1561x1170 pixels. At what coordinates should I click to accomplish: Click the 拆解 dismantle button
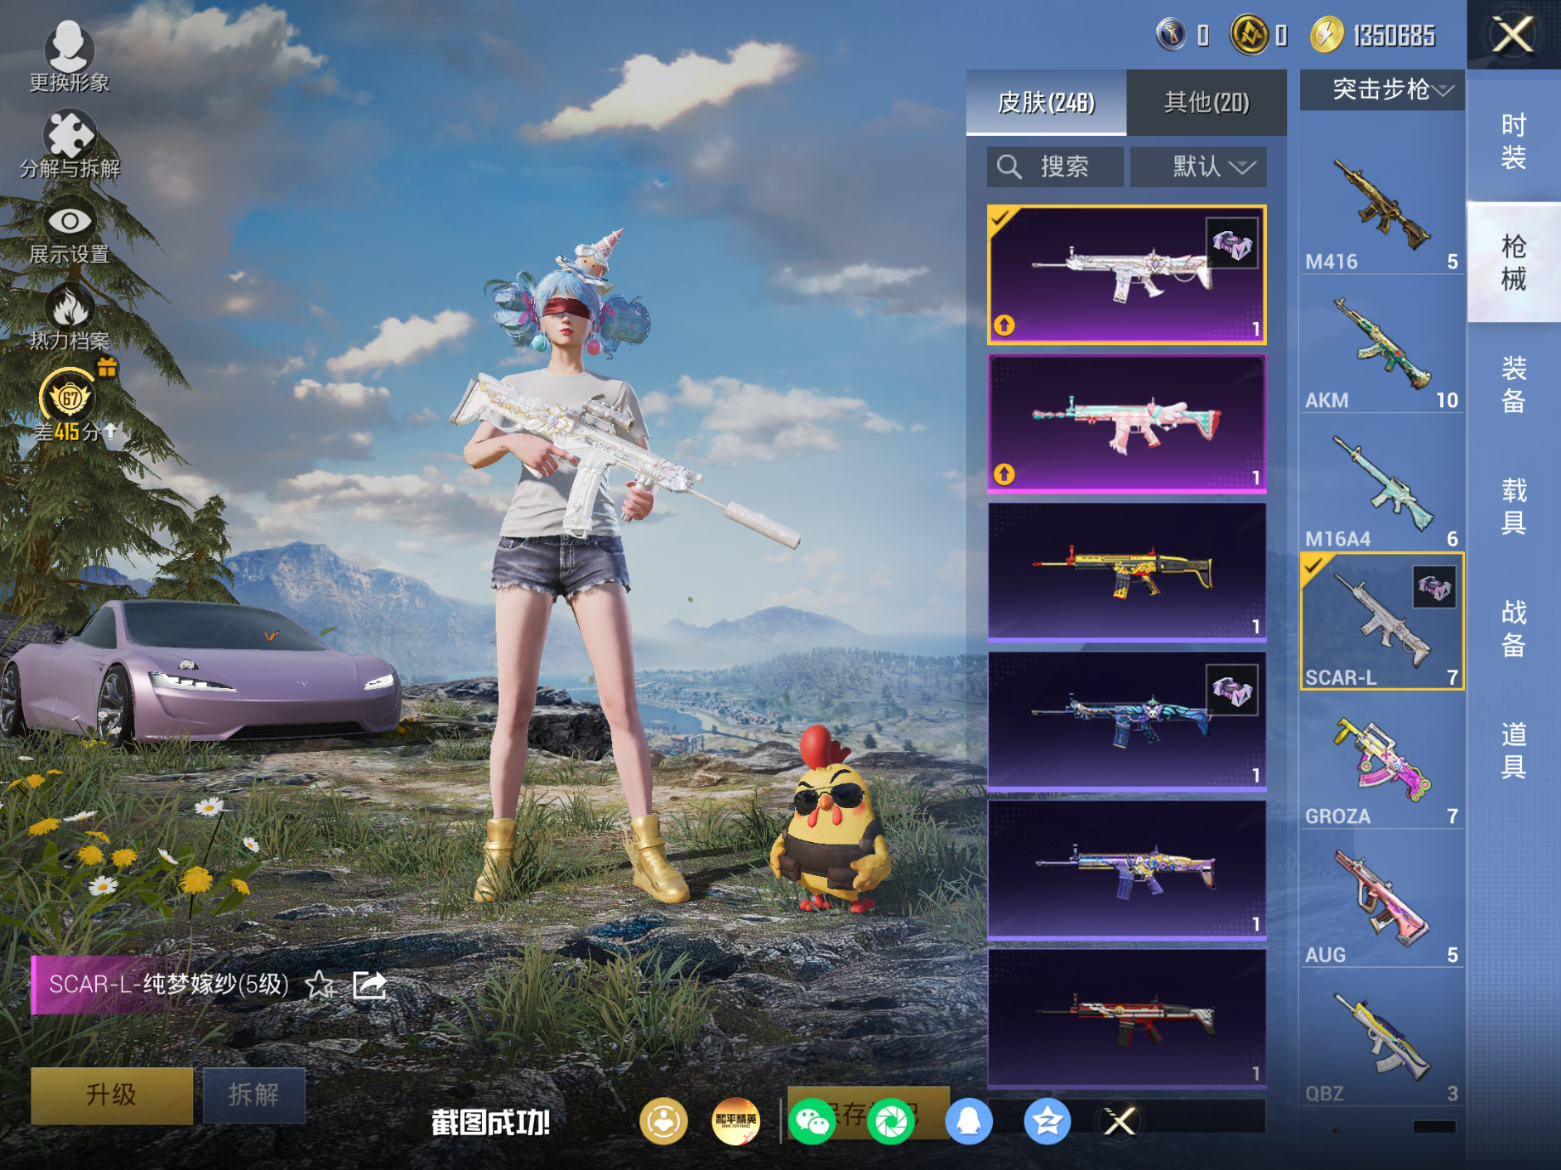pyautogui.click(x=254, y=1095)
